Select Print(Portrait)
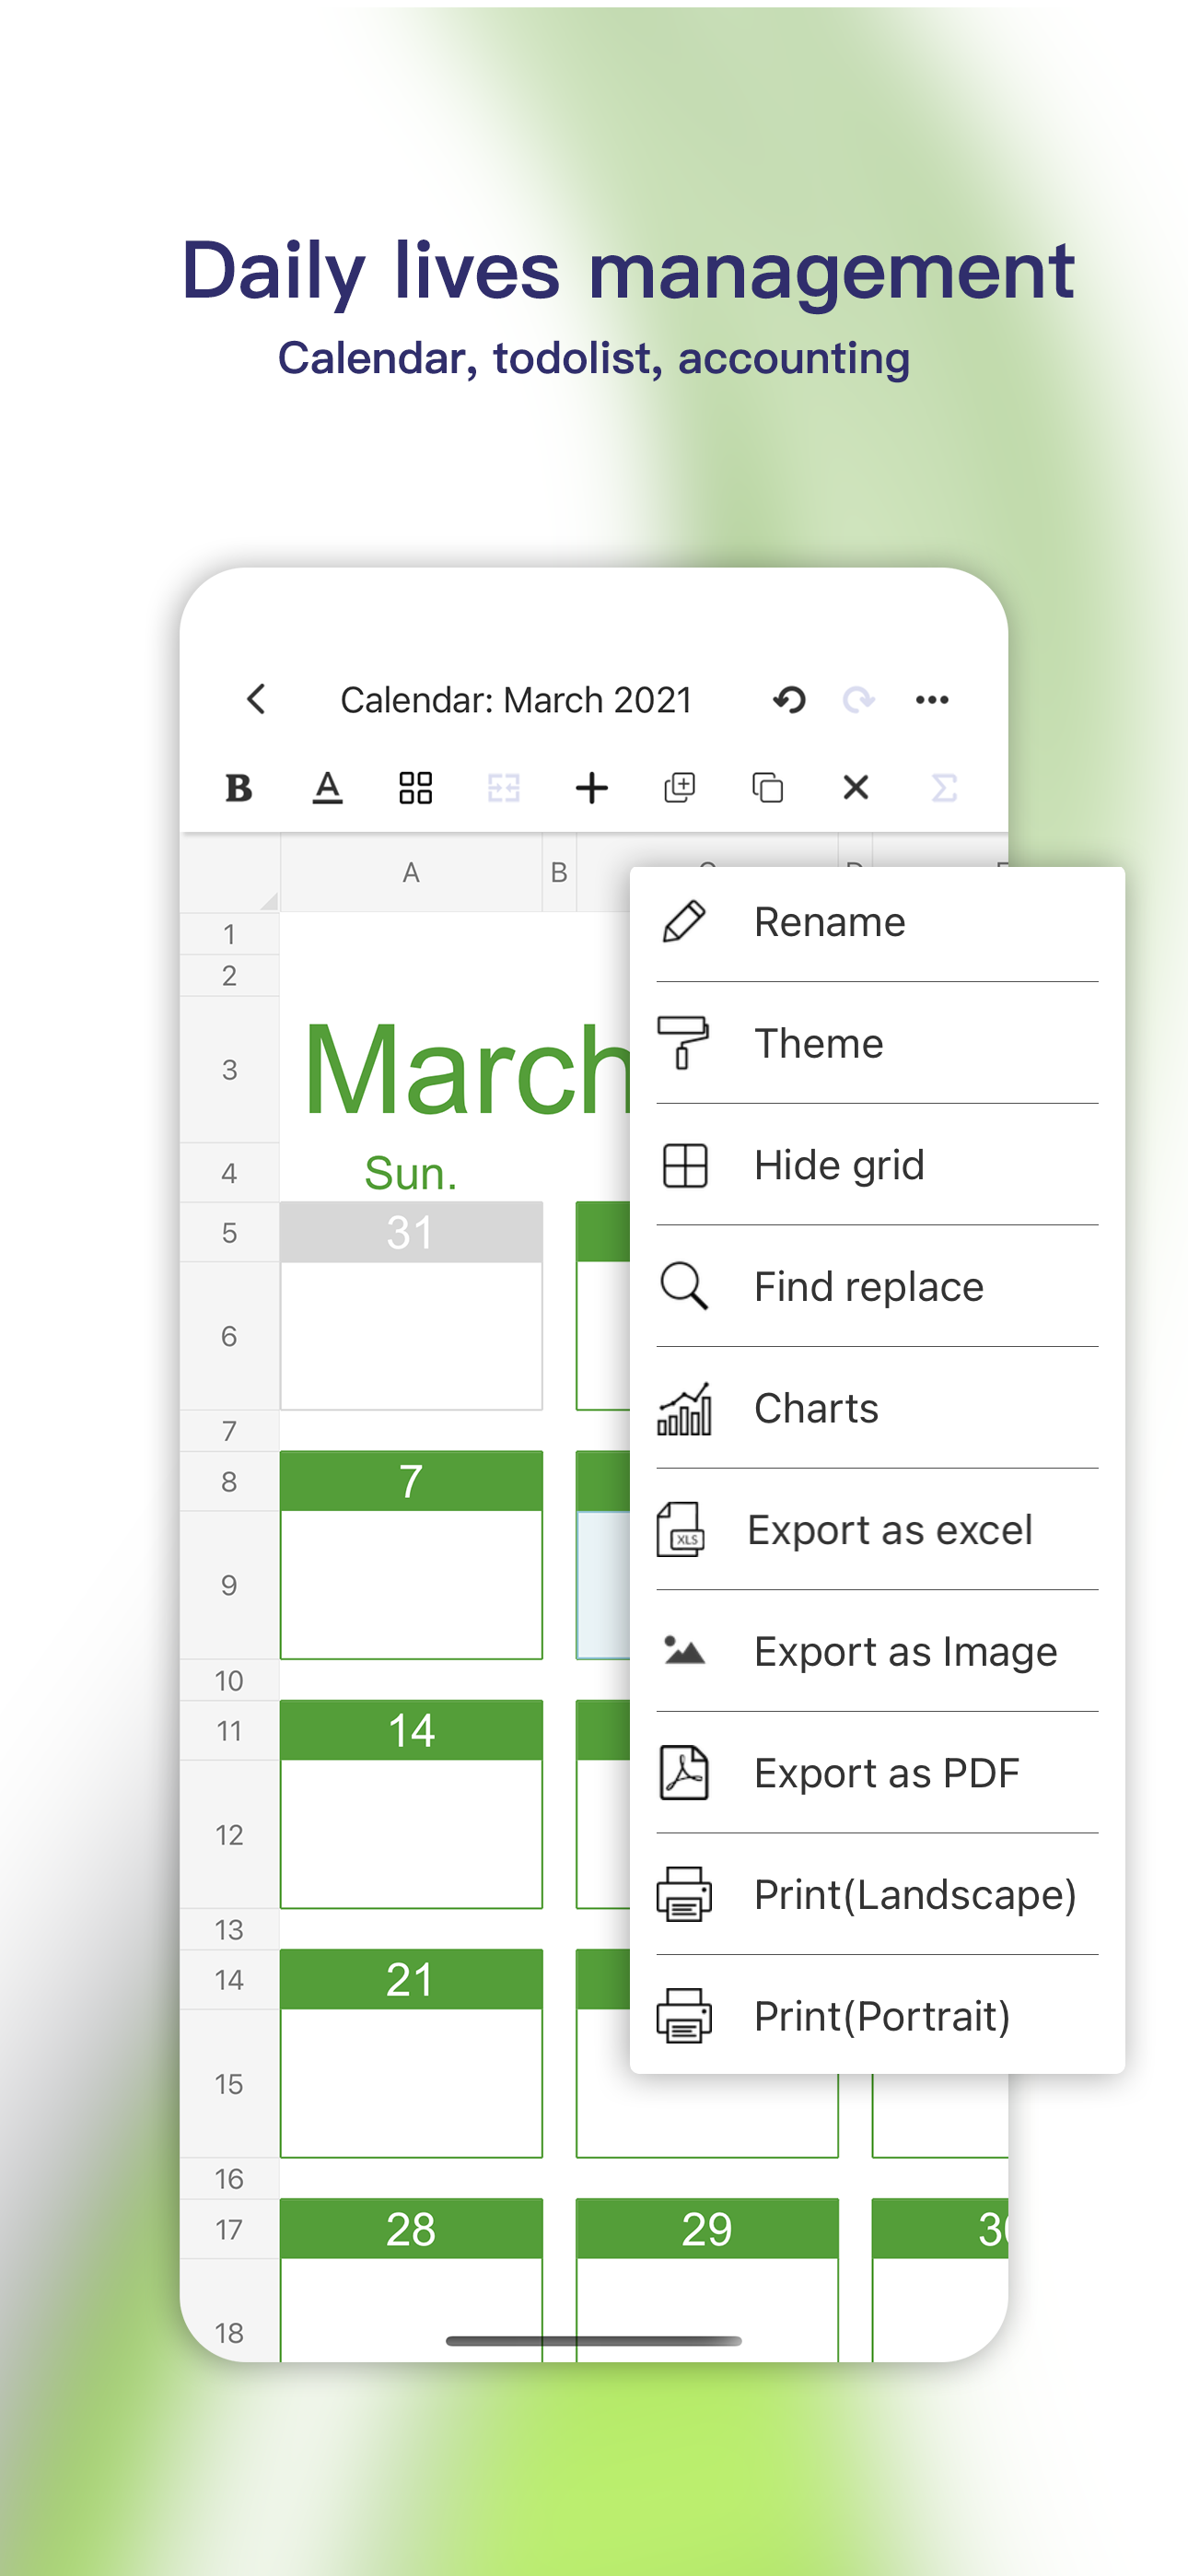Image resolution: width=1188 pixels, height=2576 pixels. [x=877, y=2016]
